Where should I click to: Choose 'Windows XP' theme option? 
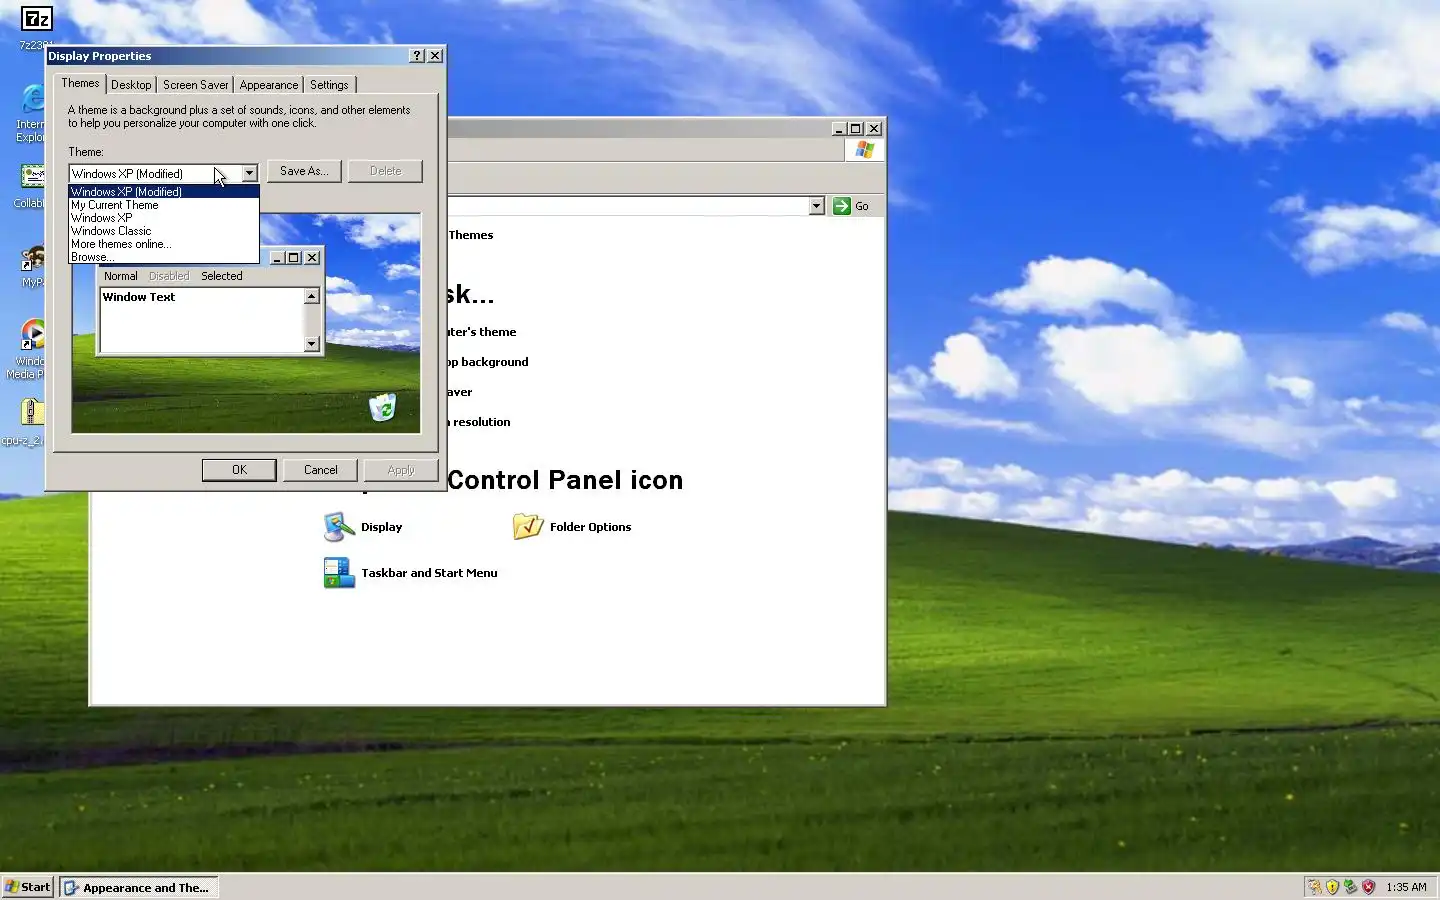click(164, 218)
